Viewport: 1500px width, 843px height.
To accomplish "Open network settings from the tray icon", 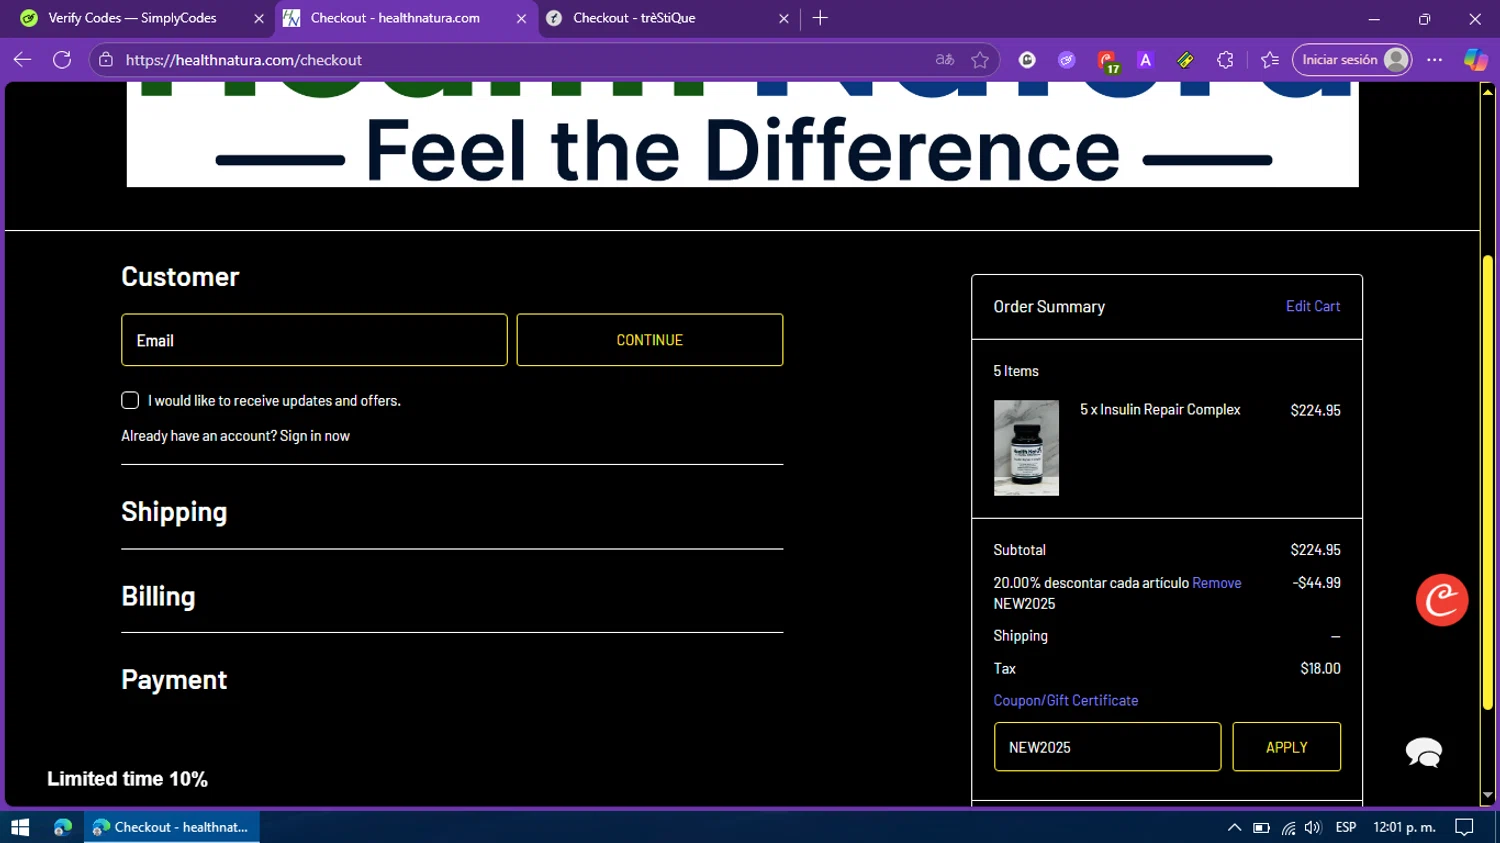I will [x=1288, y=827].
